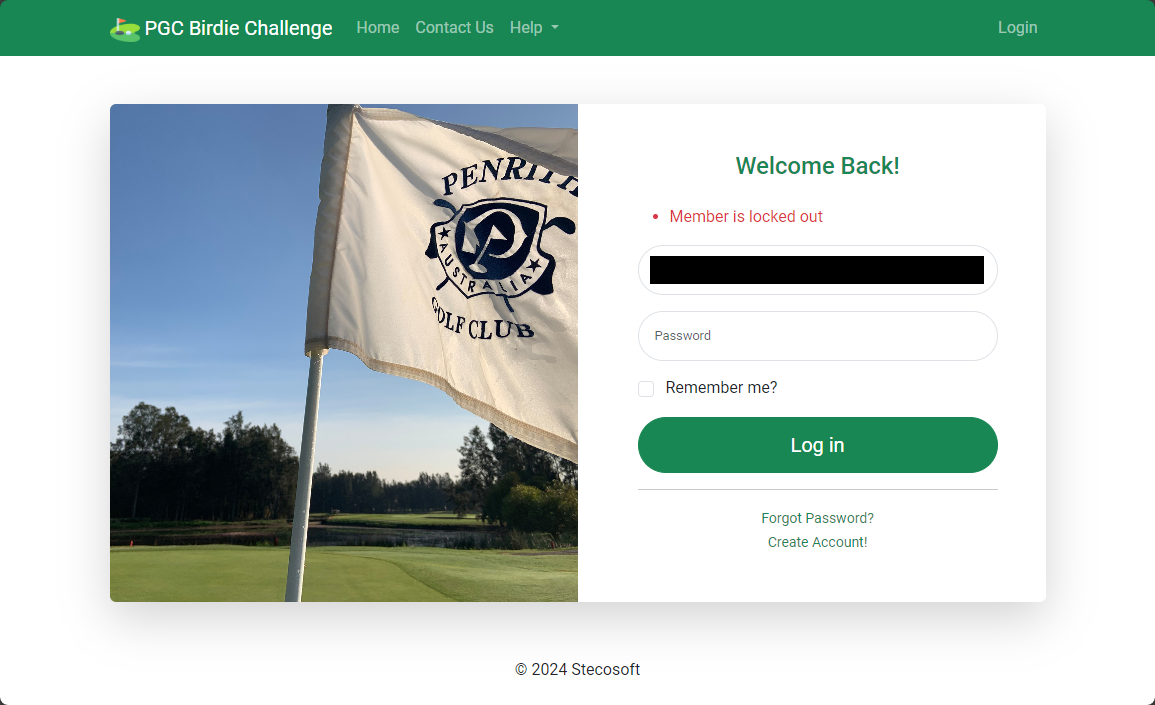Click the white flagpole in the photo
Screen dimensions: 1155x705
point(303,475)
